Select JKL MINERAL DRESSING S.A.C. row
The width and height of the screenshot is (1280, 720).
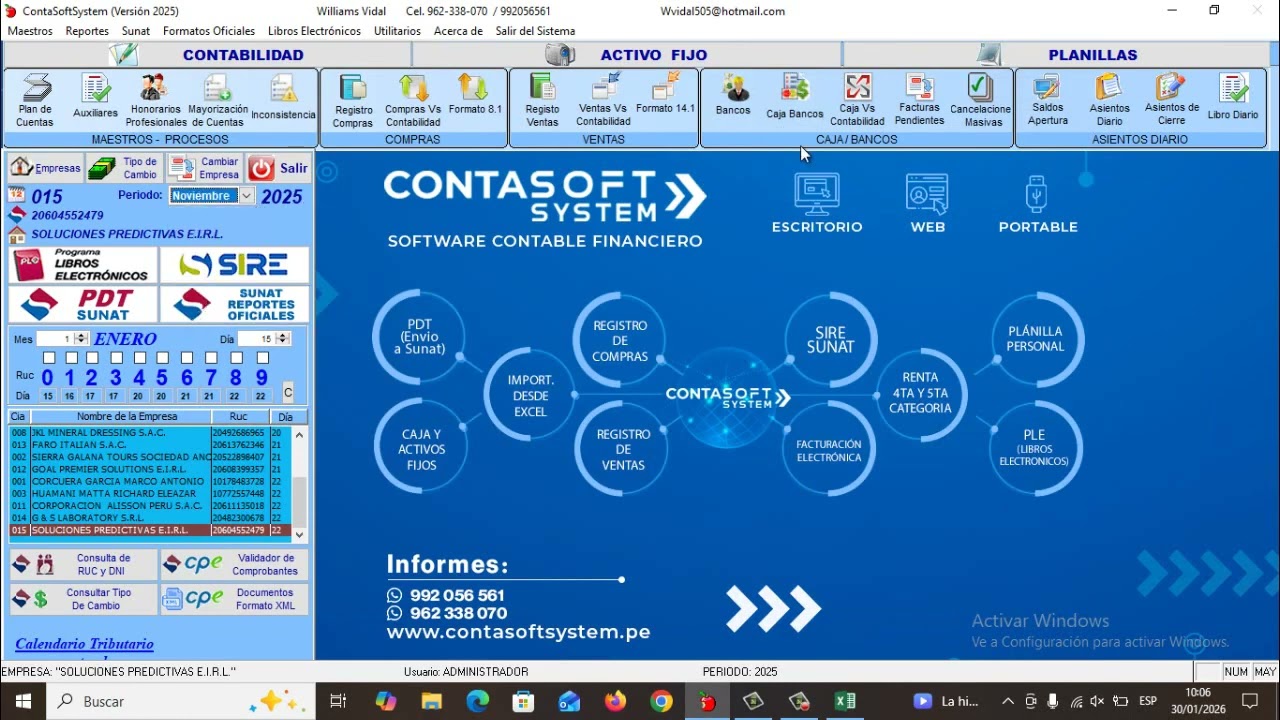150,433
